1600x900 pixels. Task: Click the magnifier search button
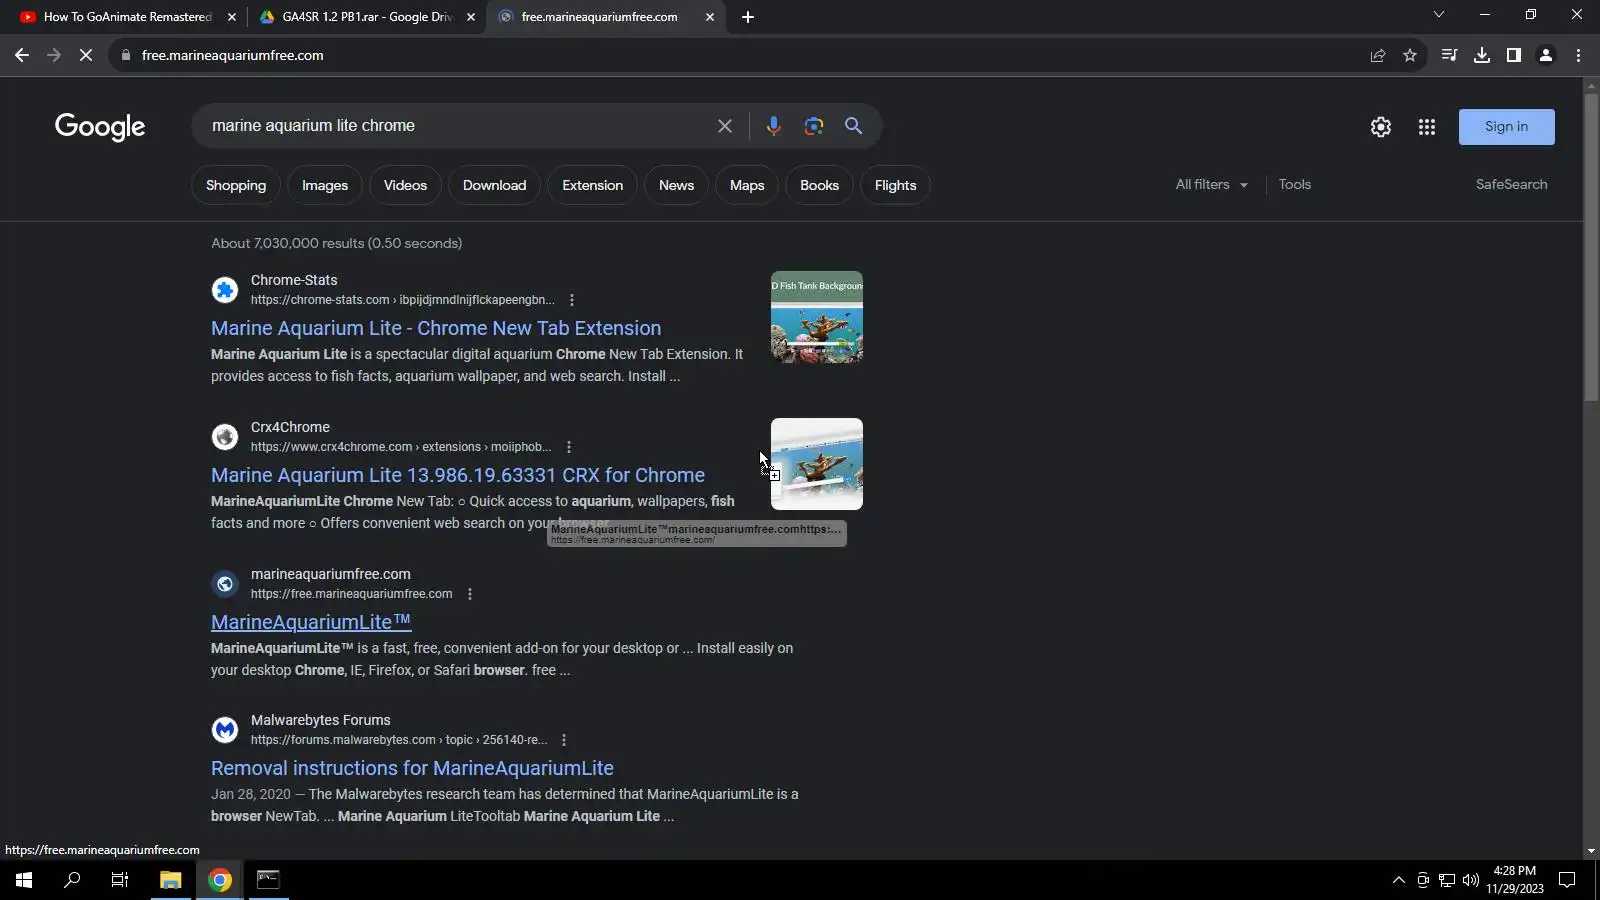pos(853,126)
